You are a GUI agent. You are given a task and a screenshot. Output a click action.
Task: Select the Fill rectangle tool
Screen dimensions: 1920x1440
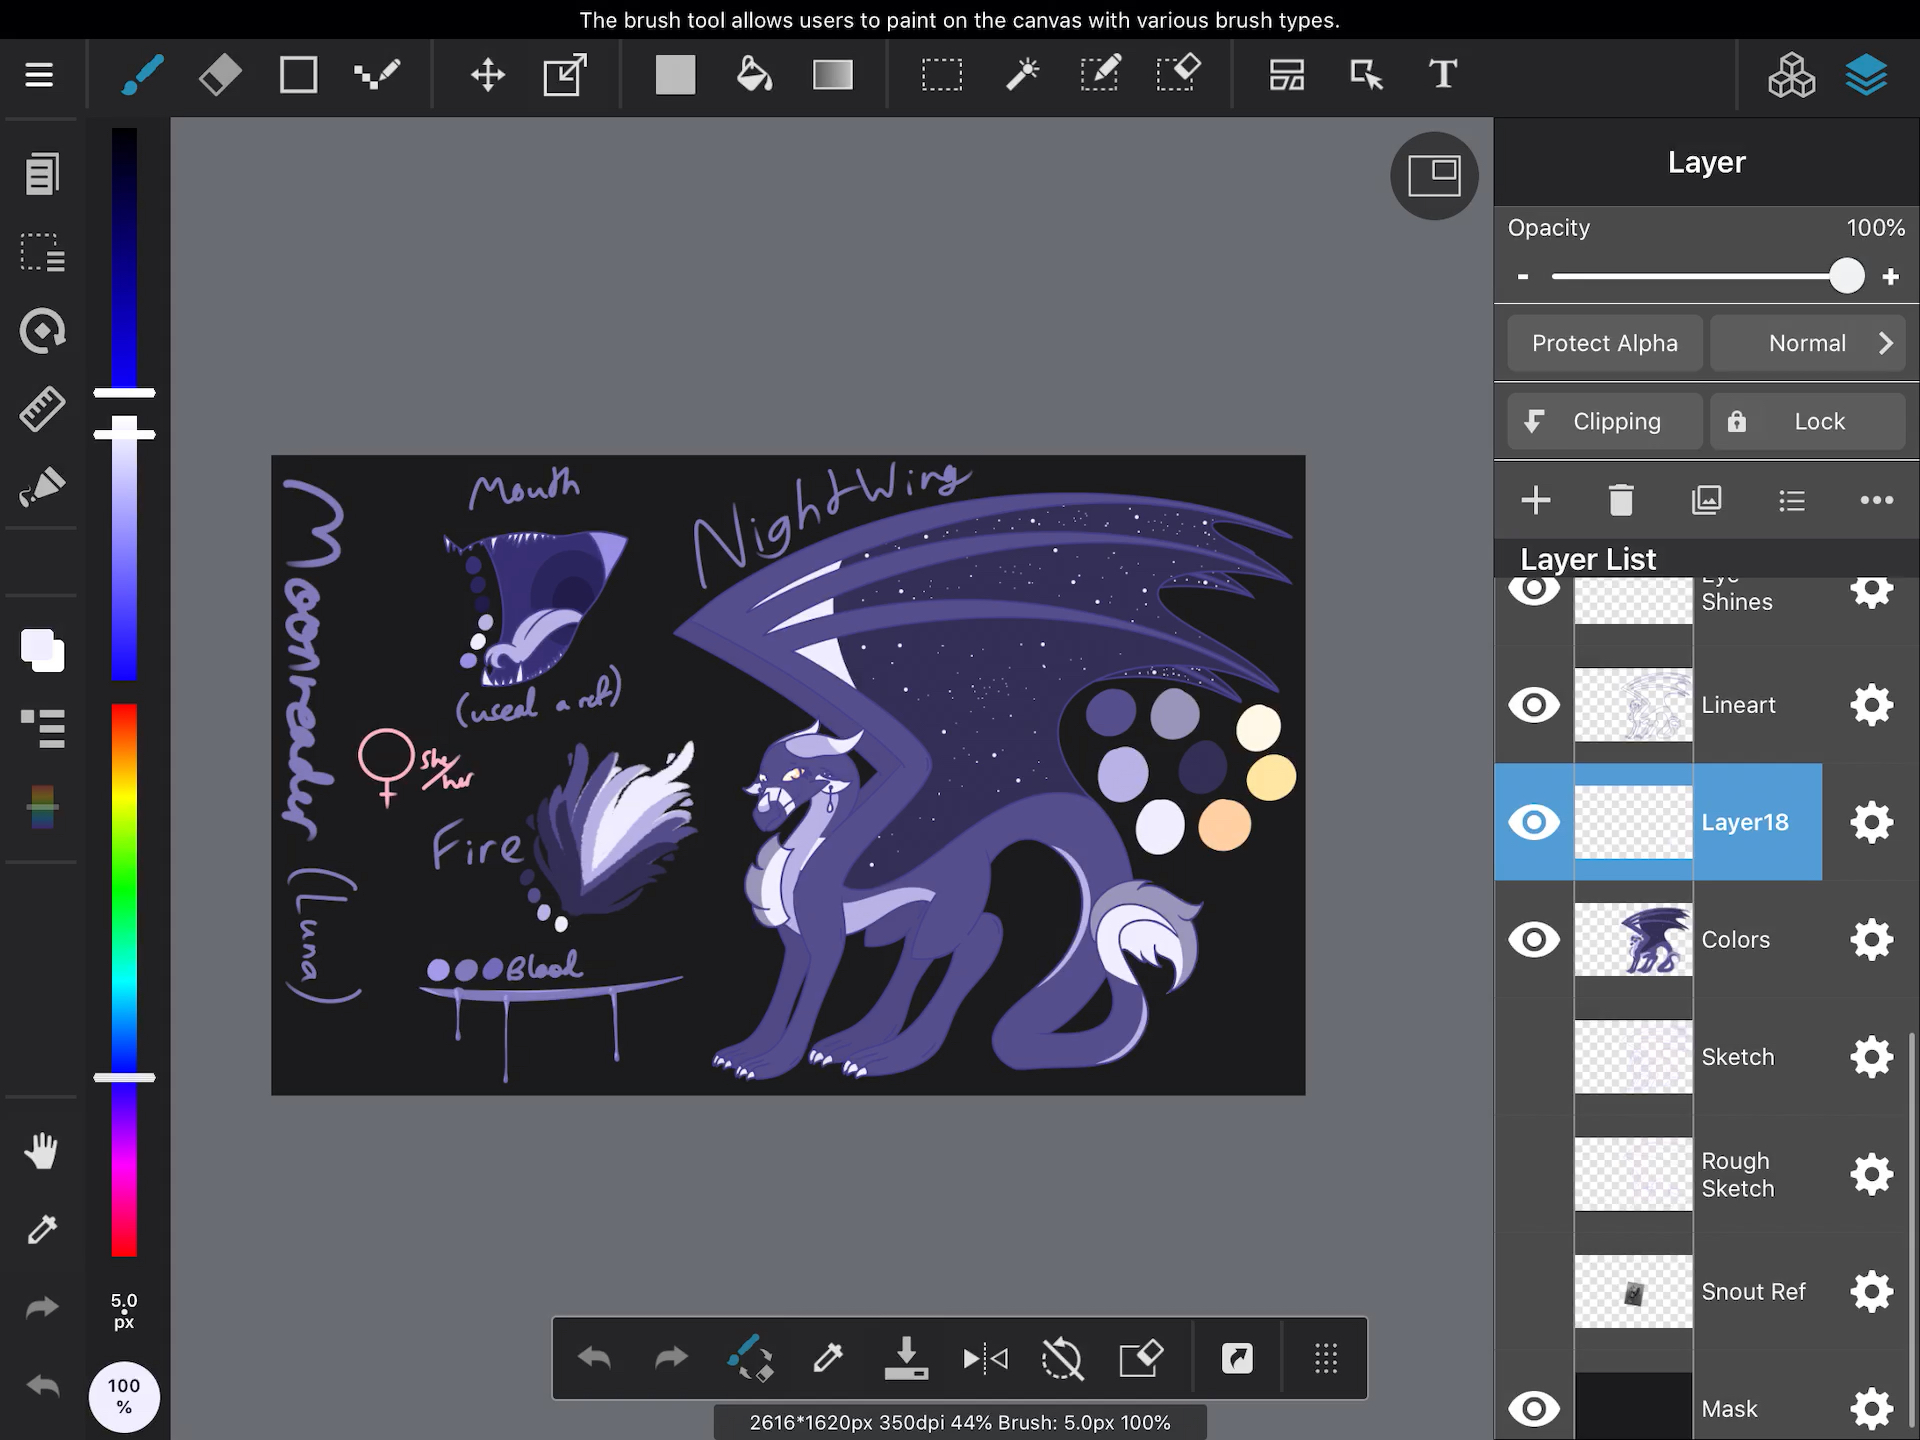[675, 75]
